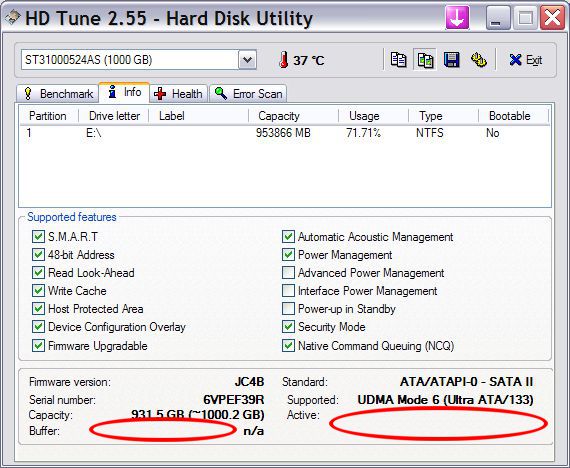Click the copy screenshot to clipboard icon
The height and width of the screenshot is (468, 570).
(x=425, y=60)
